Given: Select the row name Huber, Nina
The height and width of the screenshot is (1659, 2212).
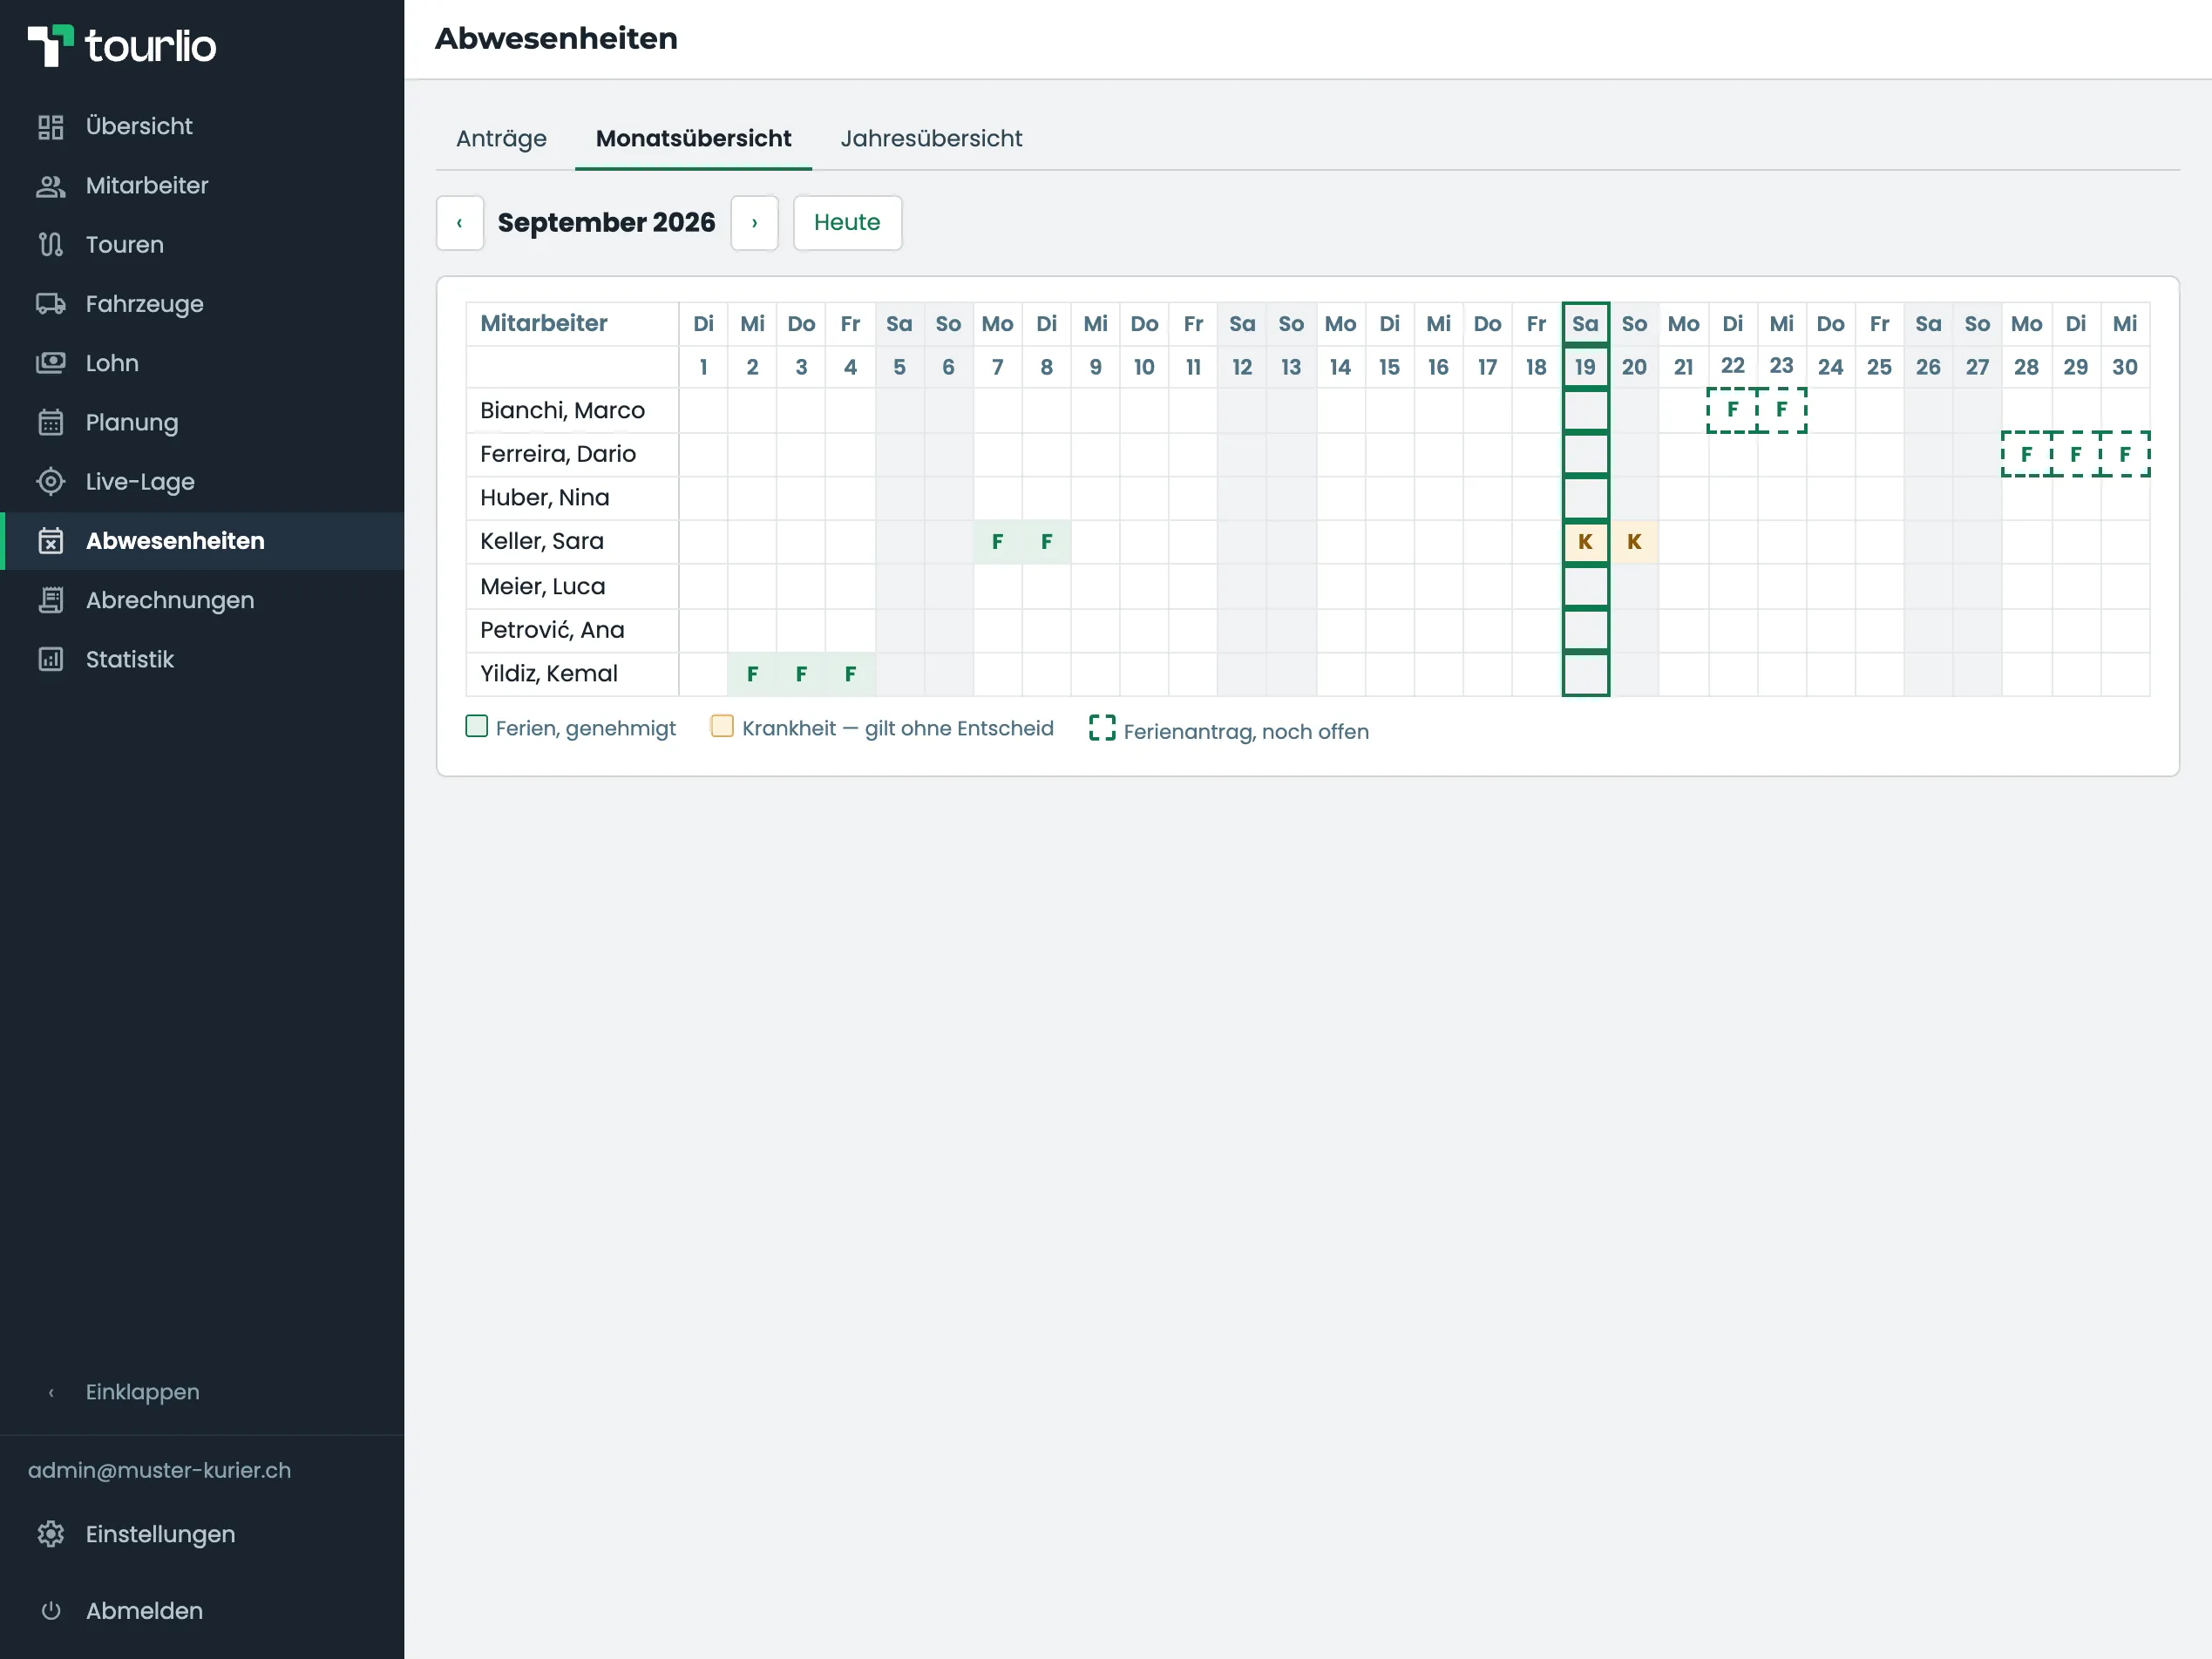Looking at the screenshot, I should tap(544, 498).
